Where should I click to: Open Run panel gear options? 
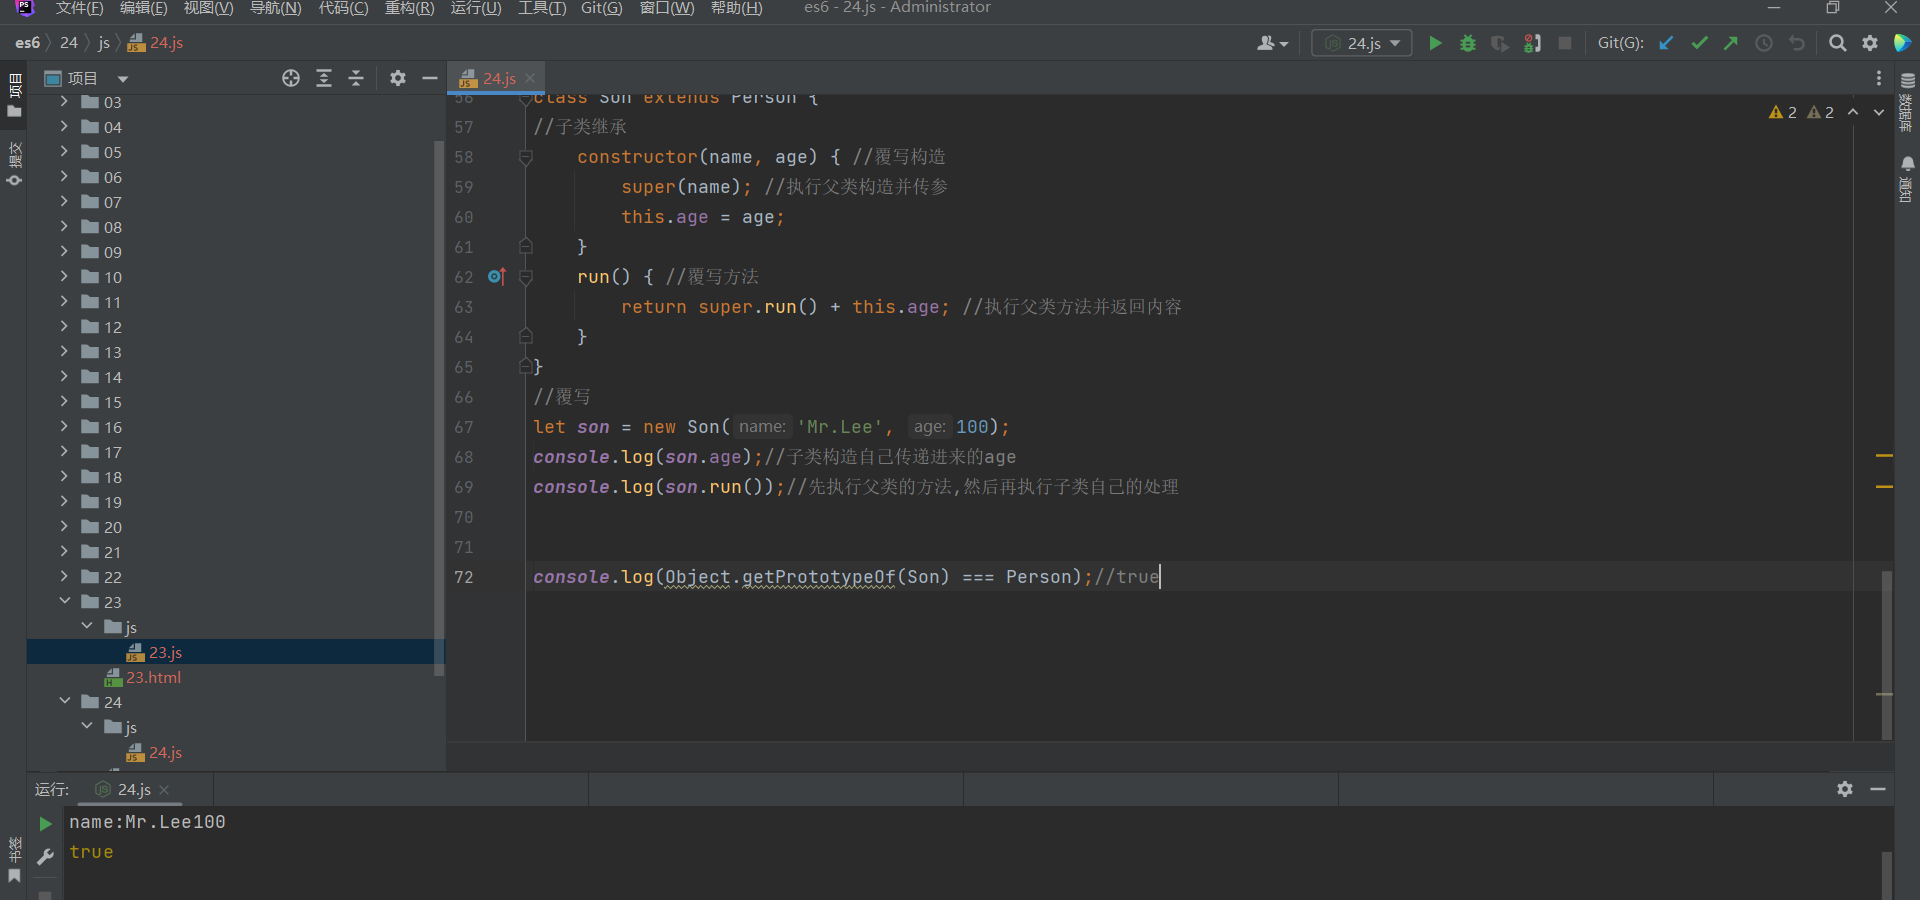click(x=1845, y=789)
